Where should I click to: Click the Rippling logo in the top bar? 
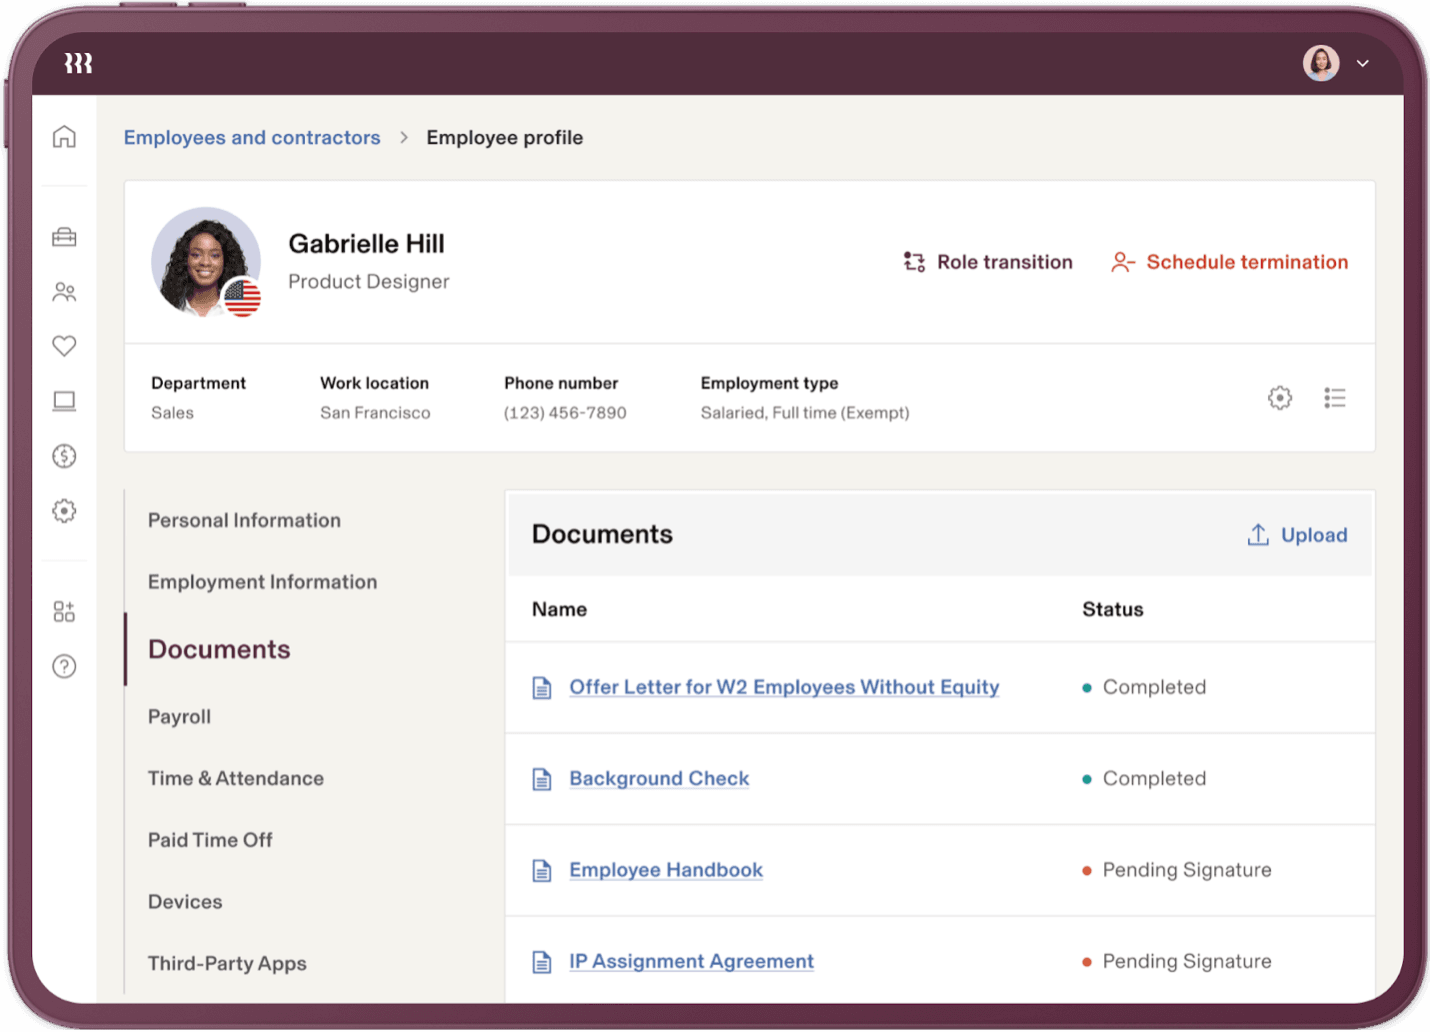tap(77, 62)
